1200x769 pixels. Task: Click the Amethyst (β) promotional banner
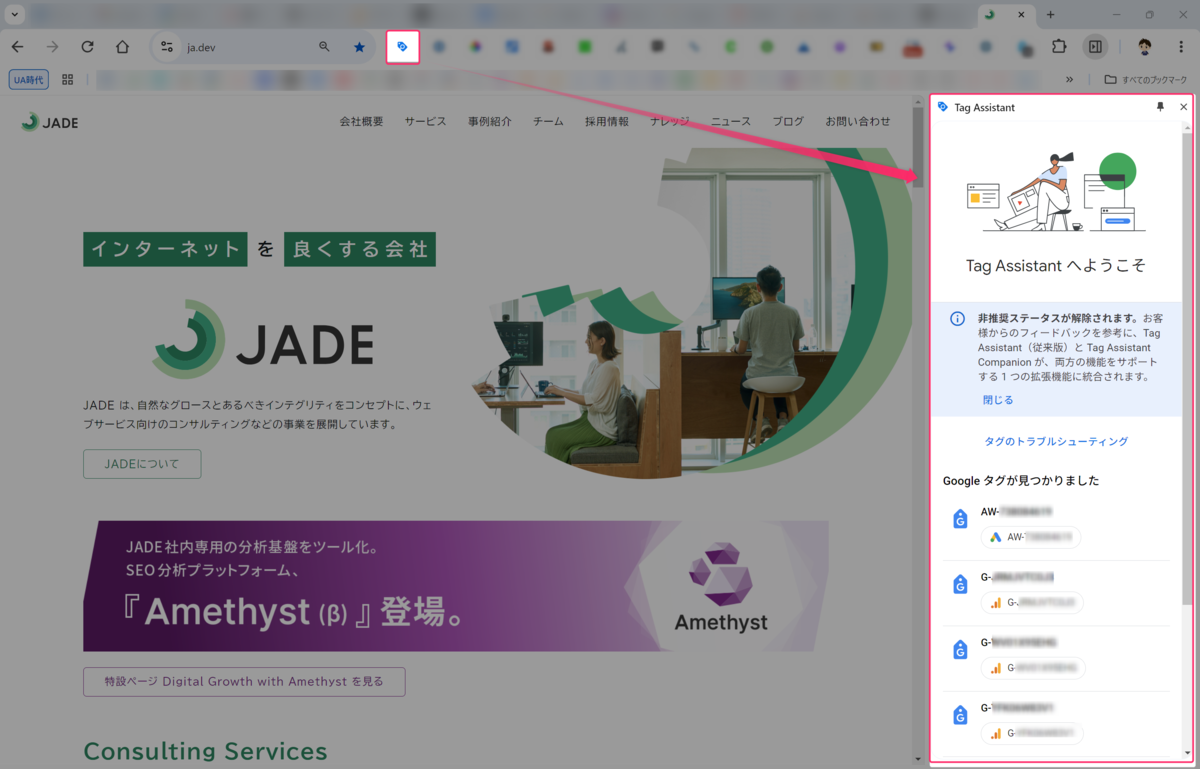[x=456, y=586]
